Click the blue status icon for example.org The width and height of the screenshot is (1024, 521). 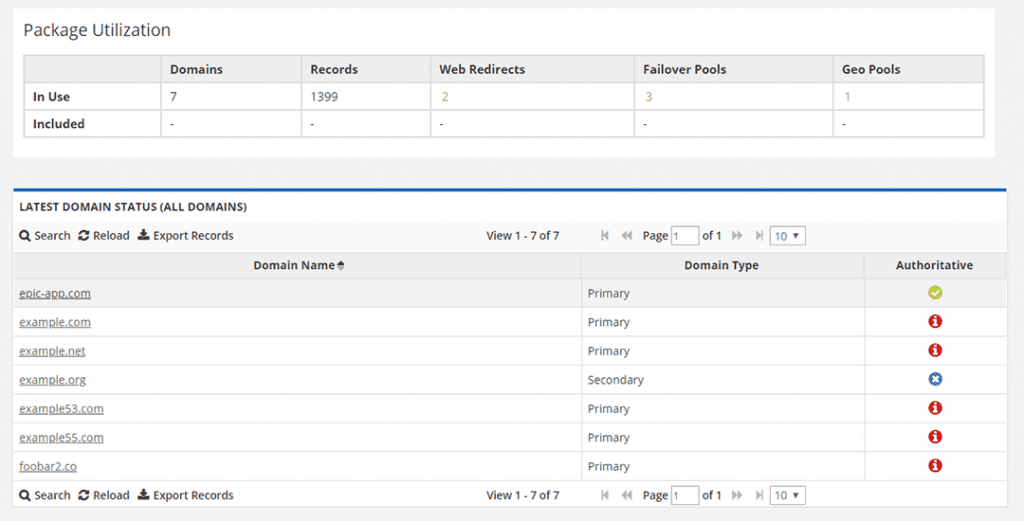[935, 379]
